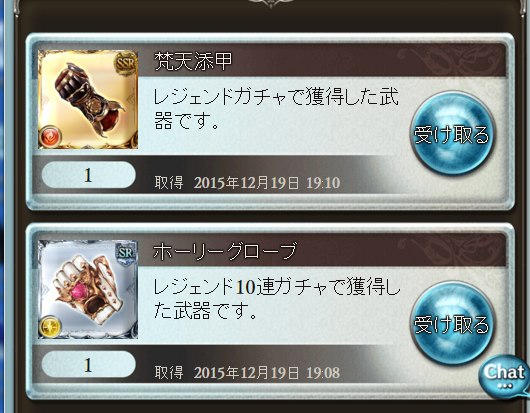Select the ホーリーグローブ title bar
Viewport: 530px width, 413px height.
tap(321, 251)
